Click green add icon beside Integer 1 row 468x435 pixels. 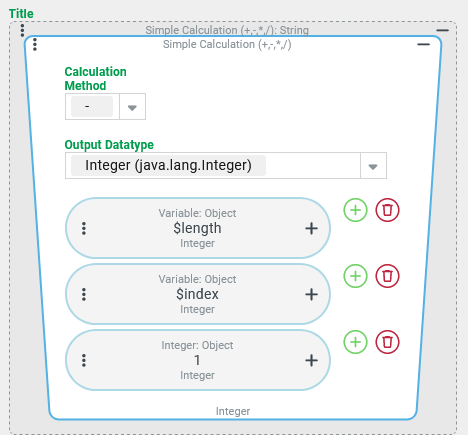[355, 342]
